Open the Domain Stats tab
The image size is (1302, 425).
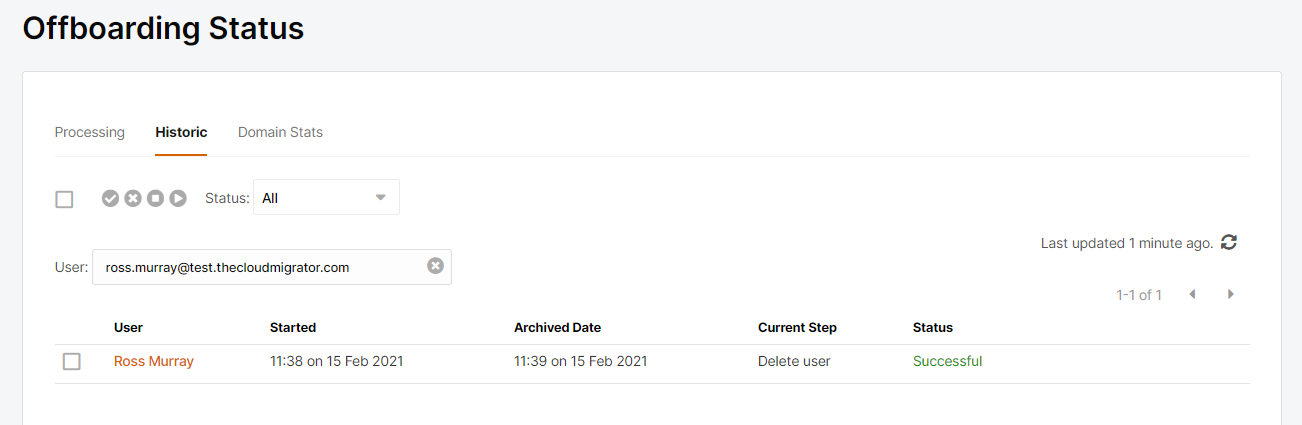(280, 132)
